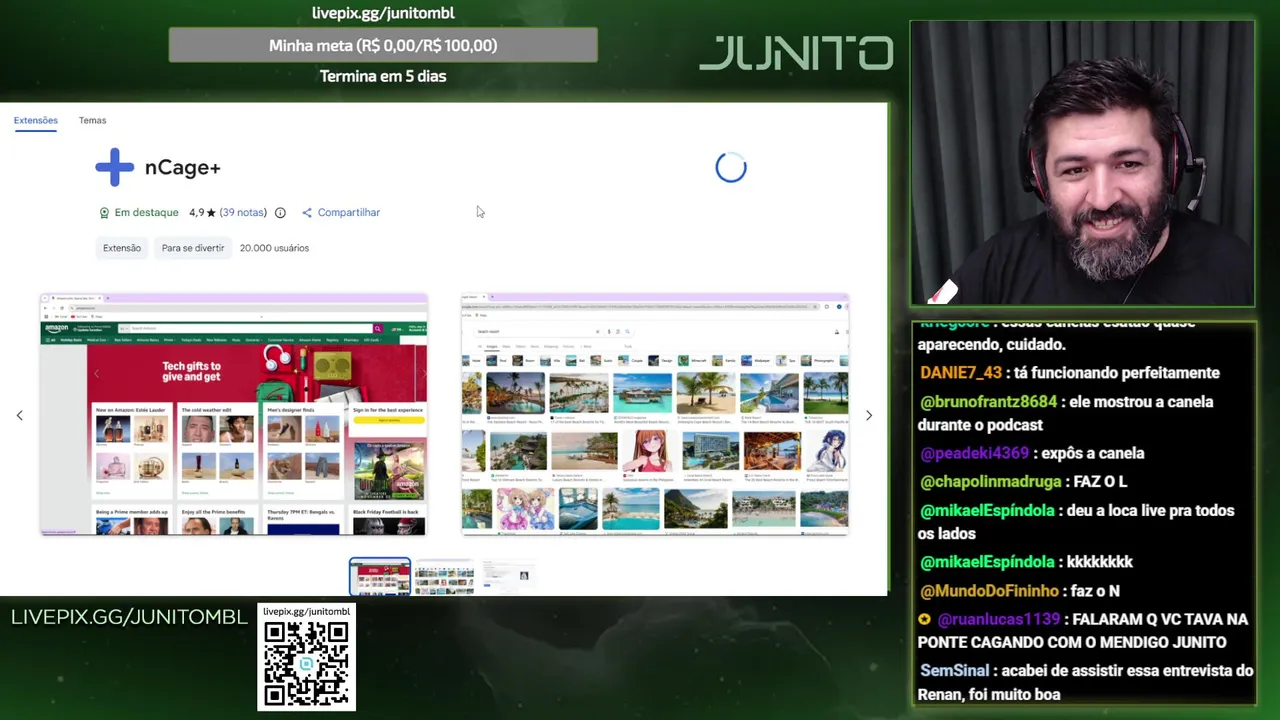This screenshot has height=720, width=1280.
Task: Select the third carousel thumbnail
Action: 508,577
